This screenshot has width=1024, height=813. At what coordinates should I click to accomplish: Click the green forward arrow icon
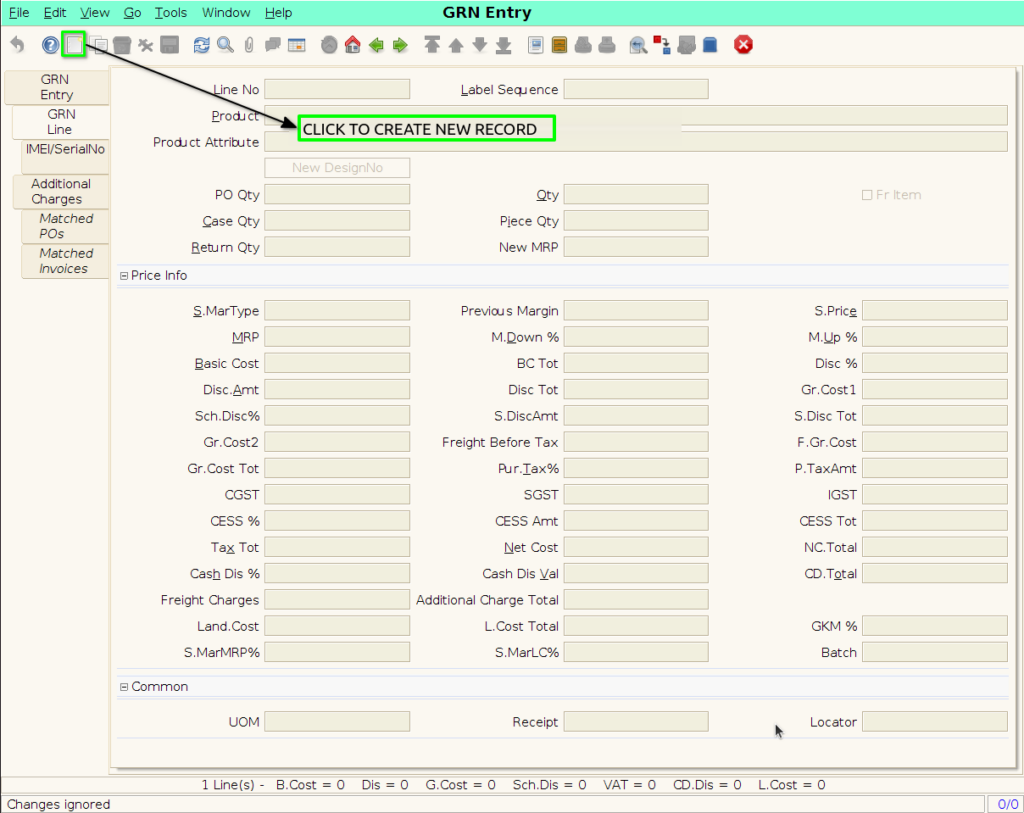(400, 45)
